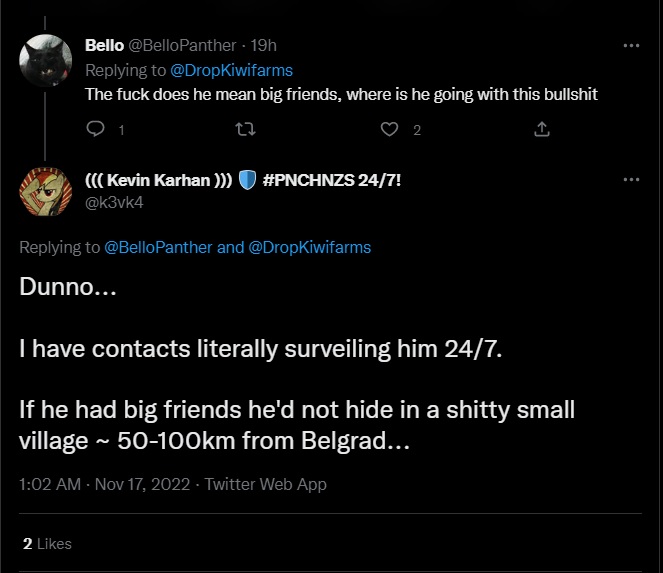Click the blue shield badge beside Kevin Karhan
This screenshot has height=573, width=663.
[248, 180]
